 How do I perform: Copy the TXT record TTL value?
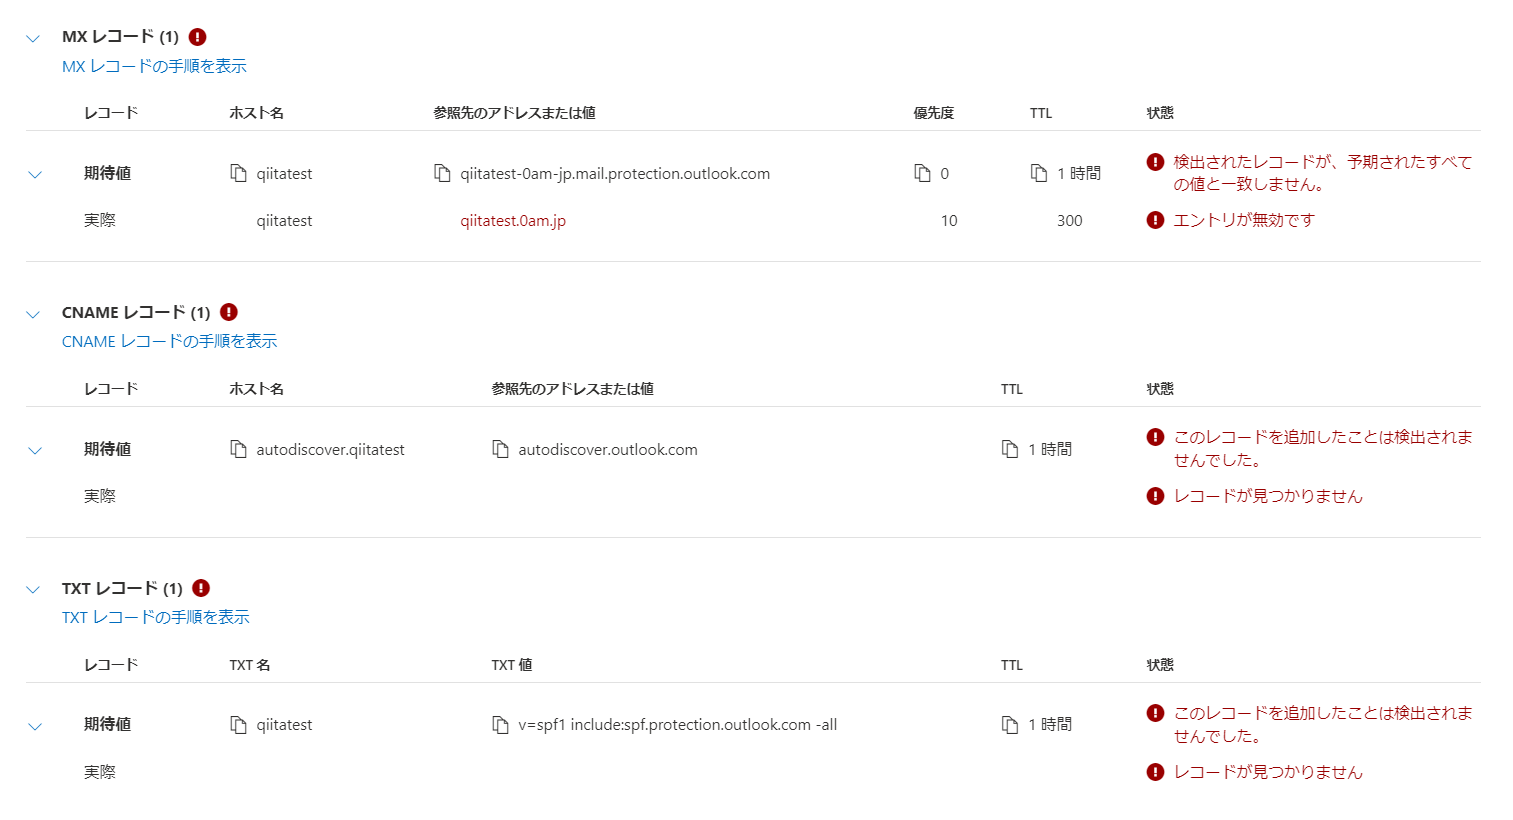click(x=1010, y=724)
